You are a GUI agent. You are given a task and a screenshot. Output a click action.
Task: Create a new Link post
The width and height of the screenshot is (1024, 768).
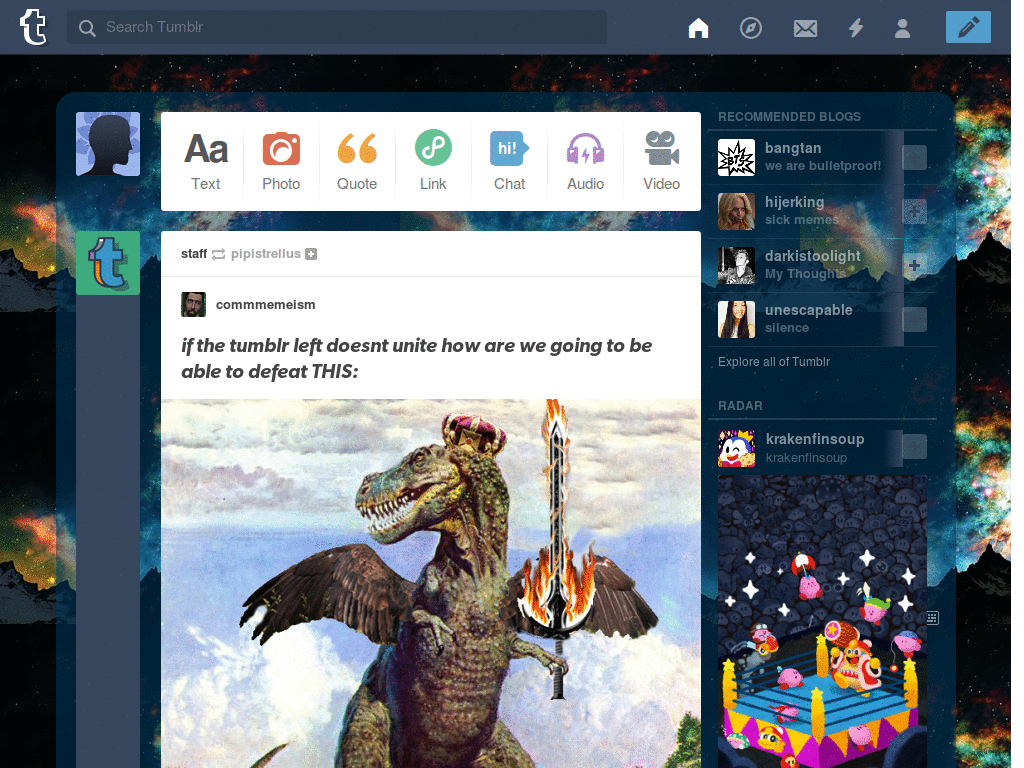click(433, 161)
